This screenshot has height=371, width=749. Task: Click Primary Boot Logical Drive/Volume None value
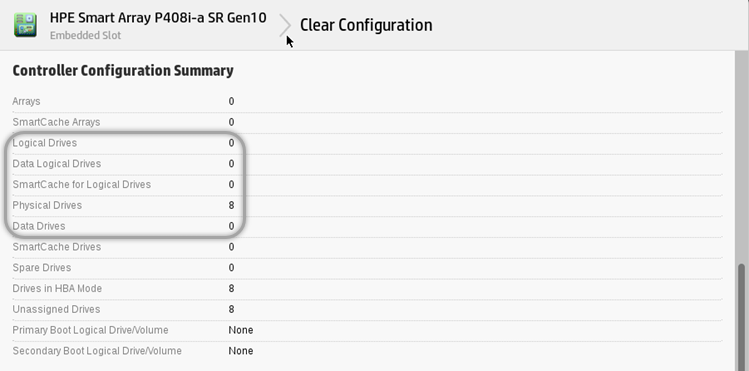point(241,330)
